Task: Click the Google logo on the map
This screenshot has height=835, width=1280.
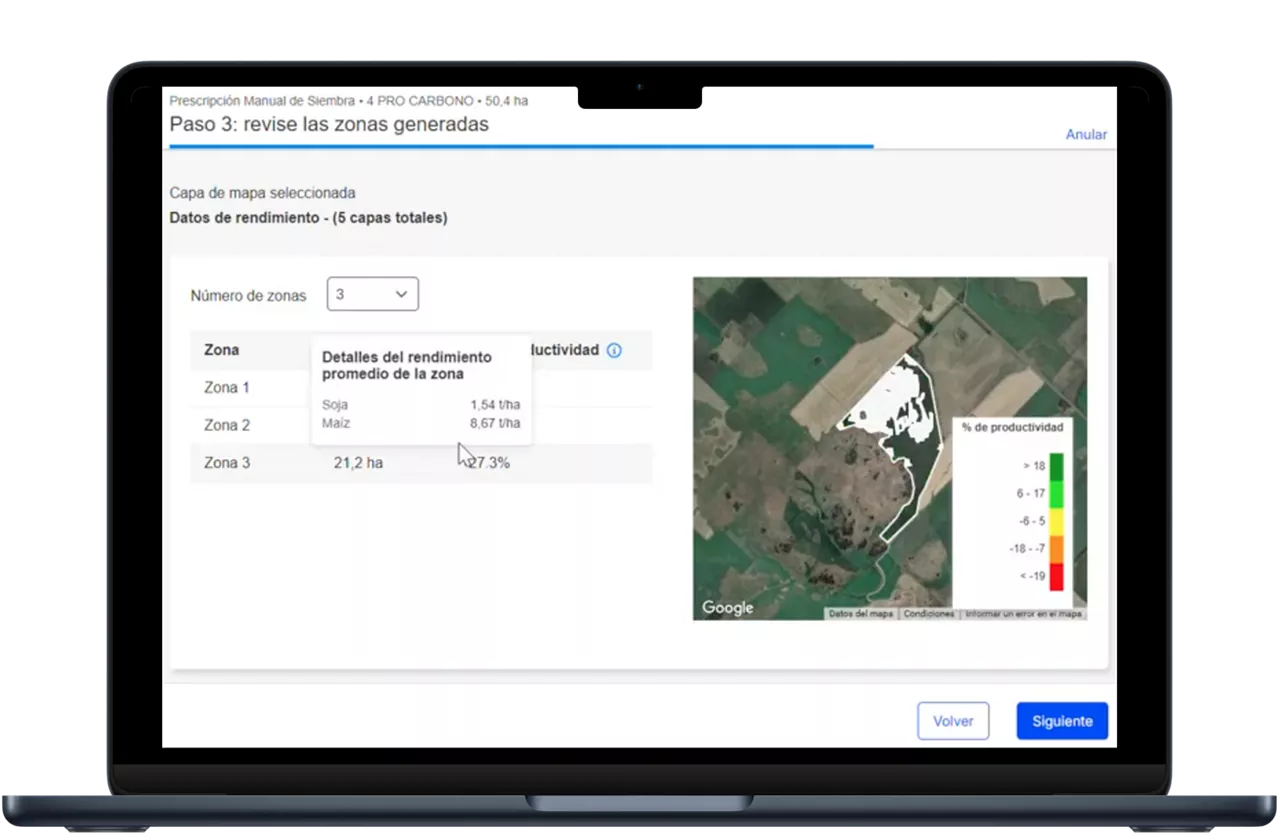Action: tap(727, 608)
